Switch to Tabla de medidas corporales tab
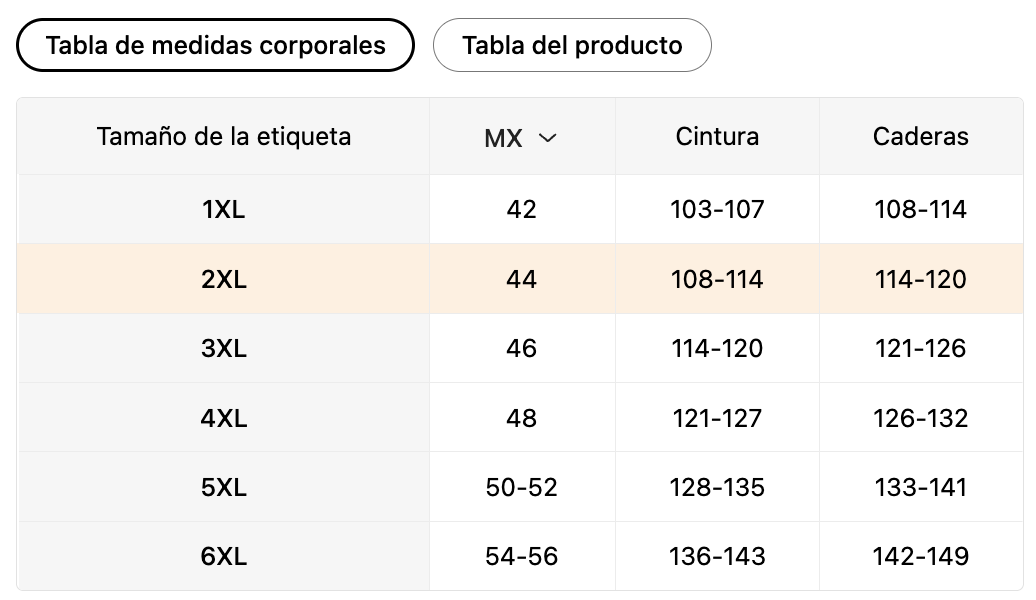Screen dimensions: 1036x600 click(x=215, y=45)
